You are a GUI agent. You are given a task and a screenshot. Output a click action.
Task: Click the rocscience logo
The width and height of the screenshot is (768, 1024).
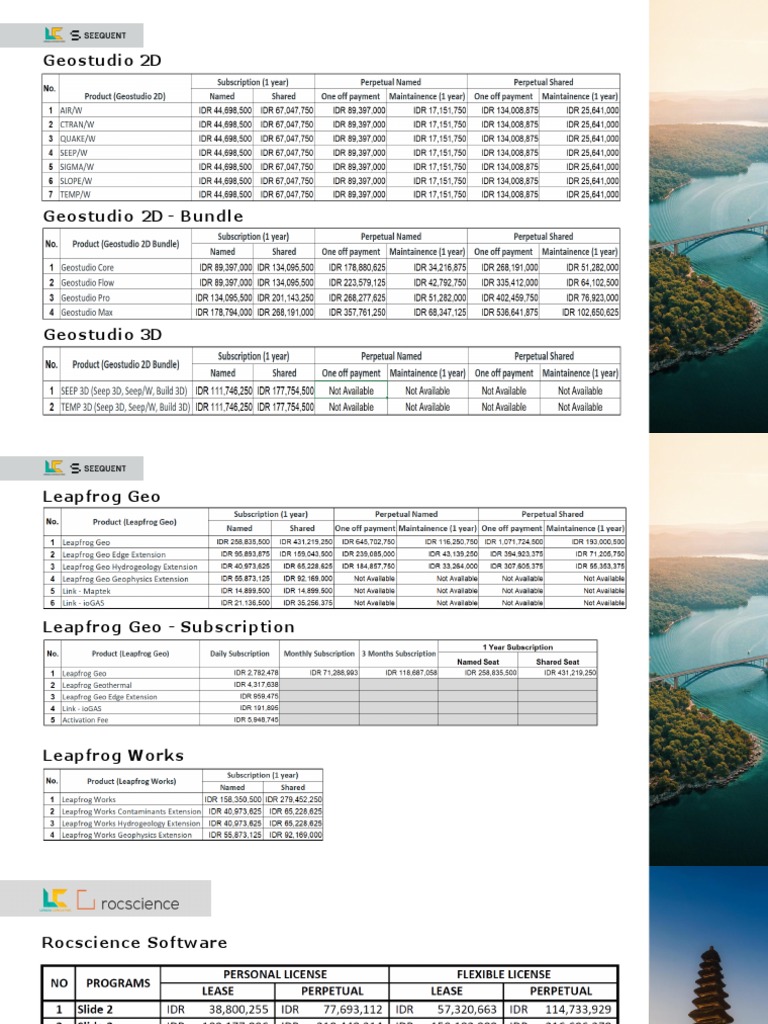(128, 902)
